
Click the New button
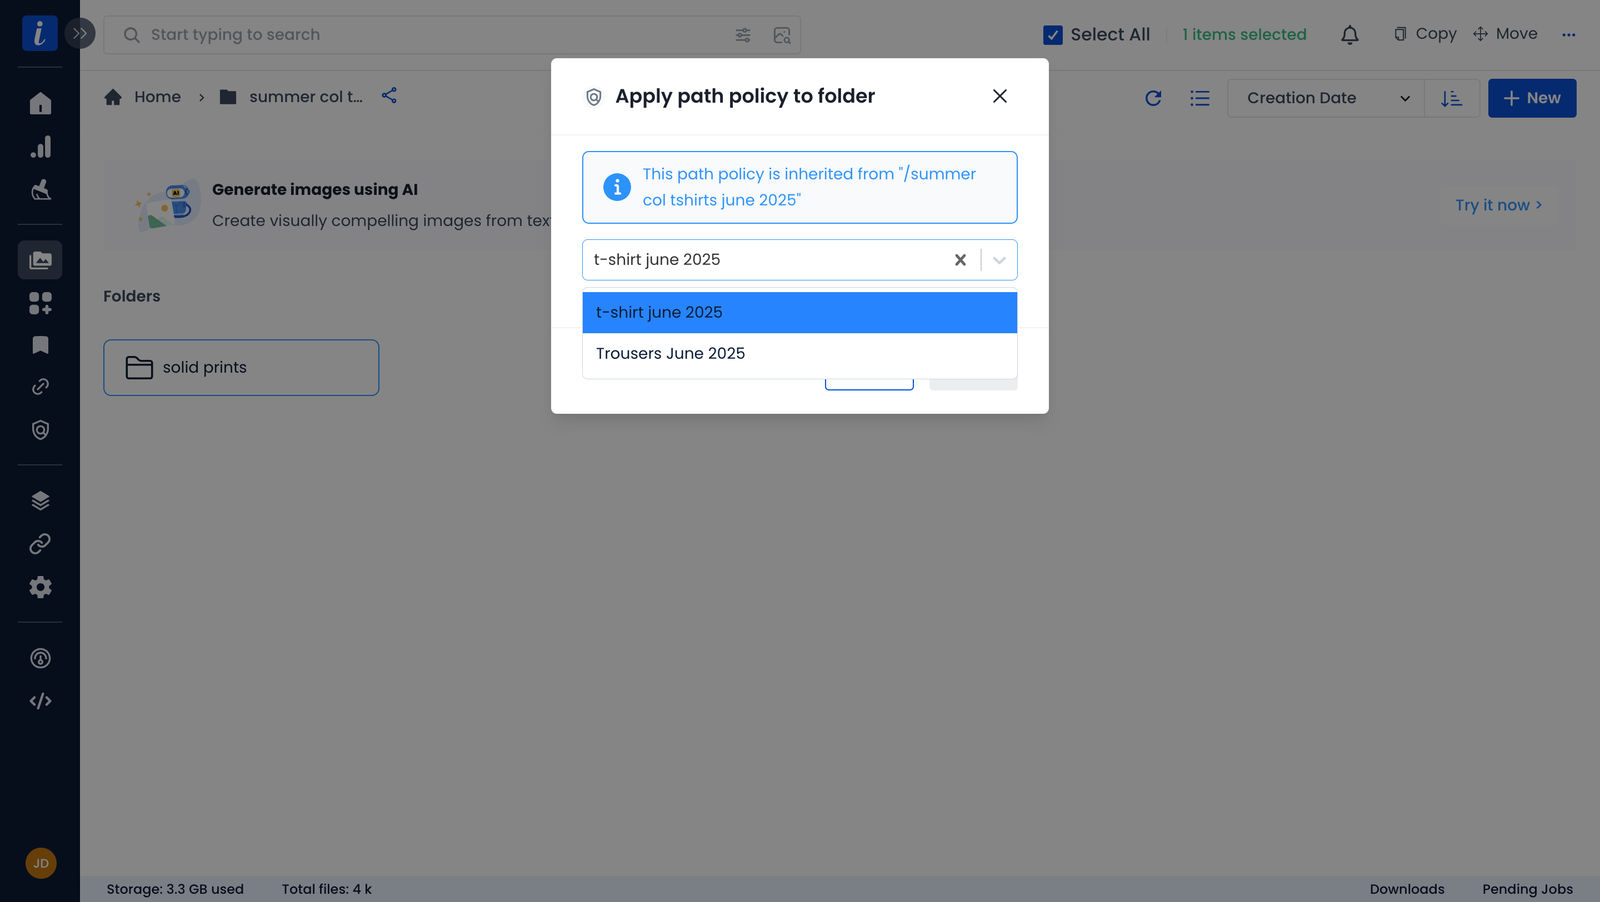tap(1532, 98)
